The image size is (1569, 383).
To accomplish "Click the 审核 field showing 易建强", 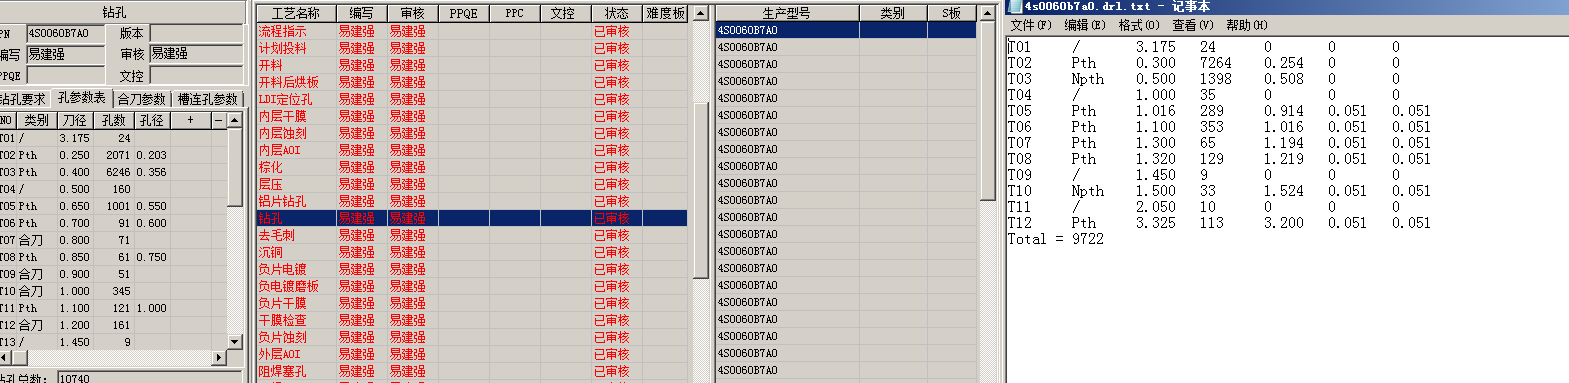I will coord(196,54).
